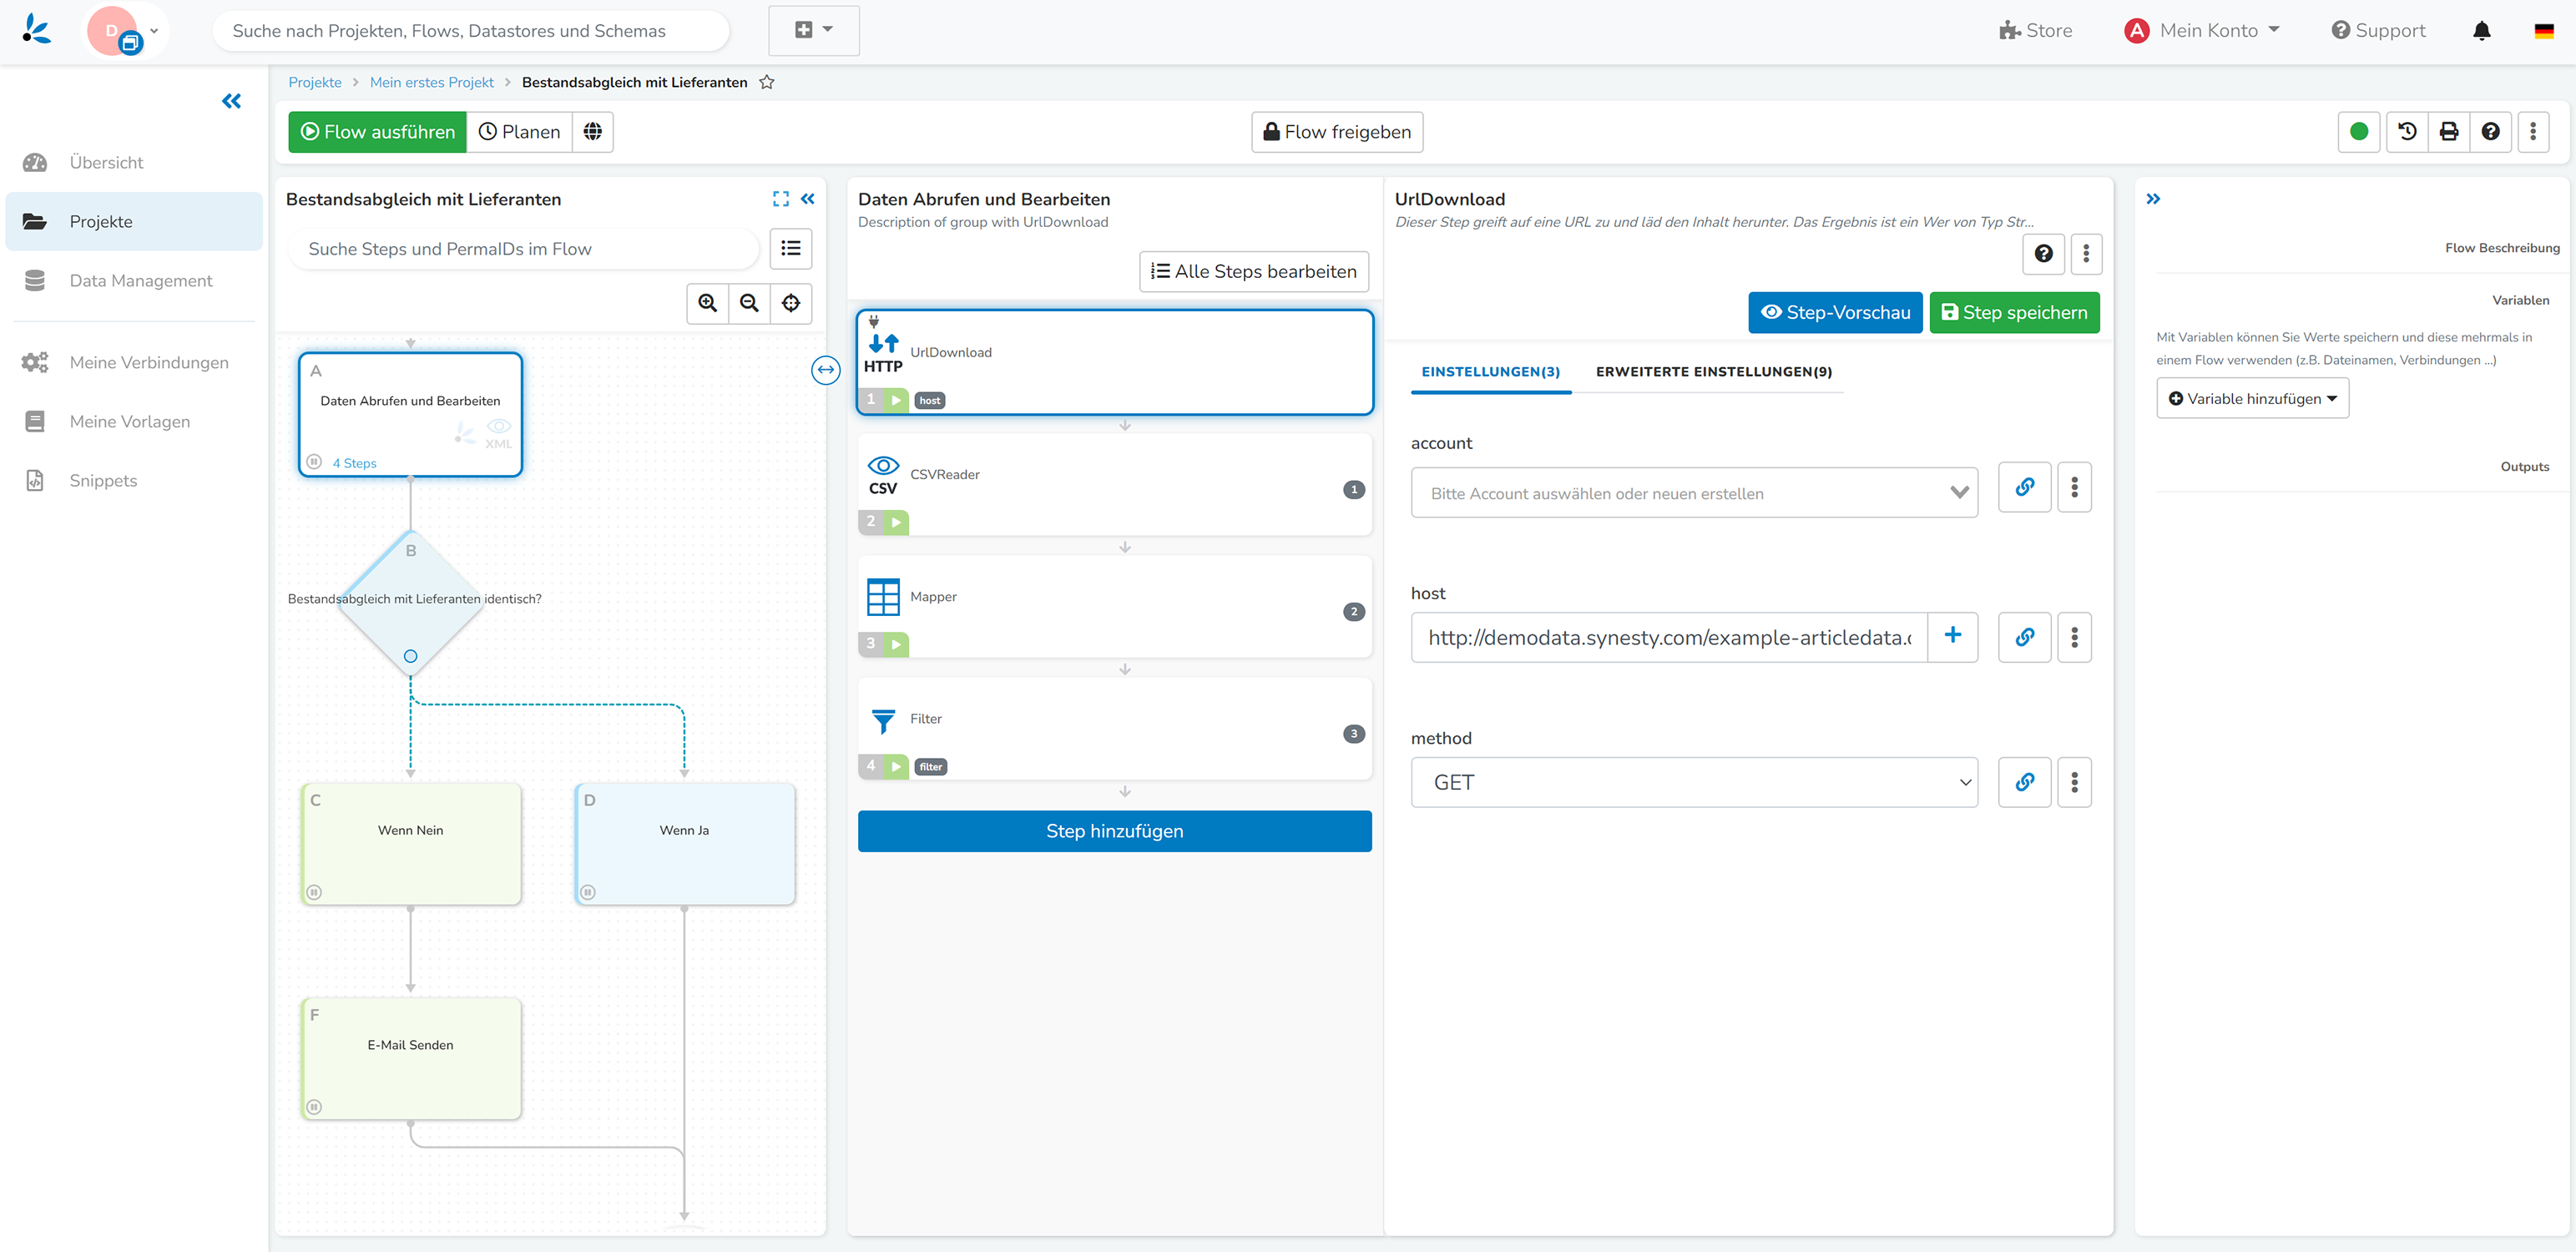Click the zoom out magnifier icon
Screen dimensions: 2576x1252
749,303
